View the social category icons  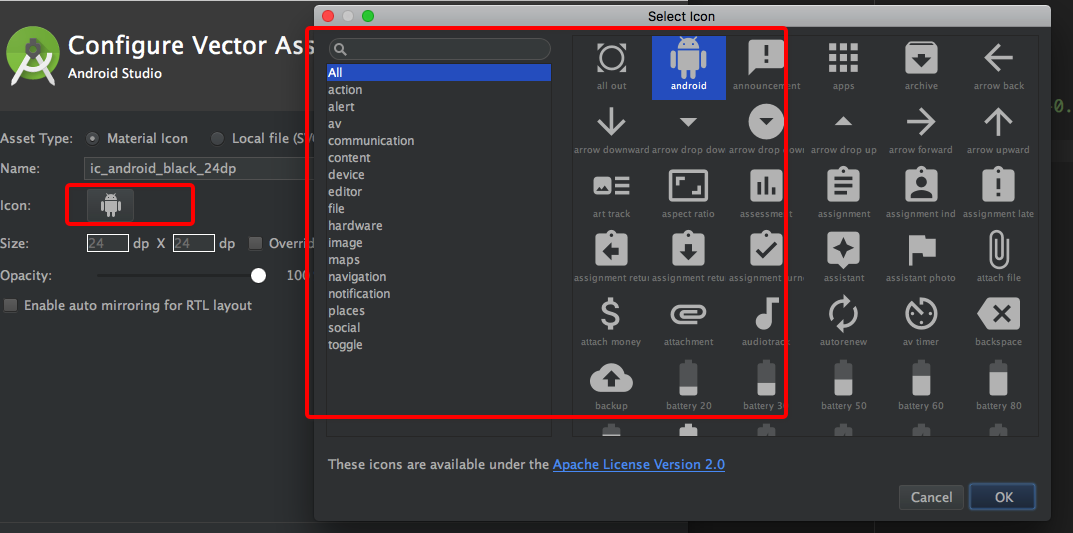point(439,327)
